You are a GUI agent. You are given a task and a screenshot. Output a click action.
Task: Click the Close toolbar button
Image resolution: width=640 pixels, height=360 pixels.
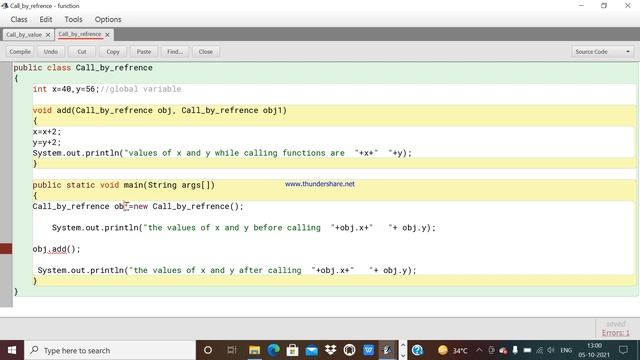(206, 52)
